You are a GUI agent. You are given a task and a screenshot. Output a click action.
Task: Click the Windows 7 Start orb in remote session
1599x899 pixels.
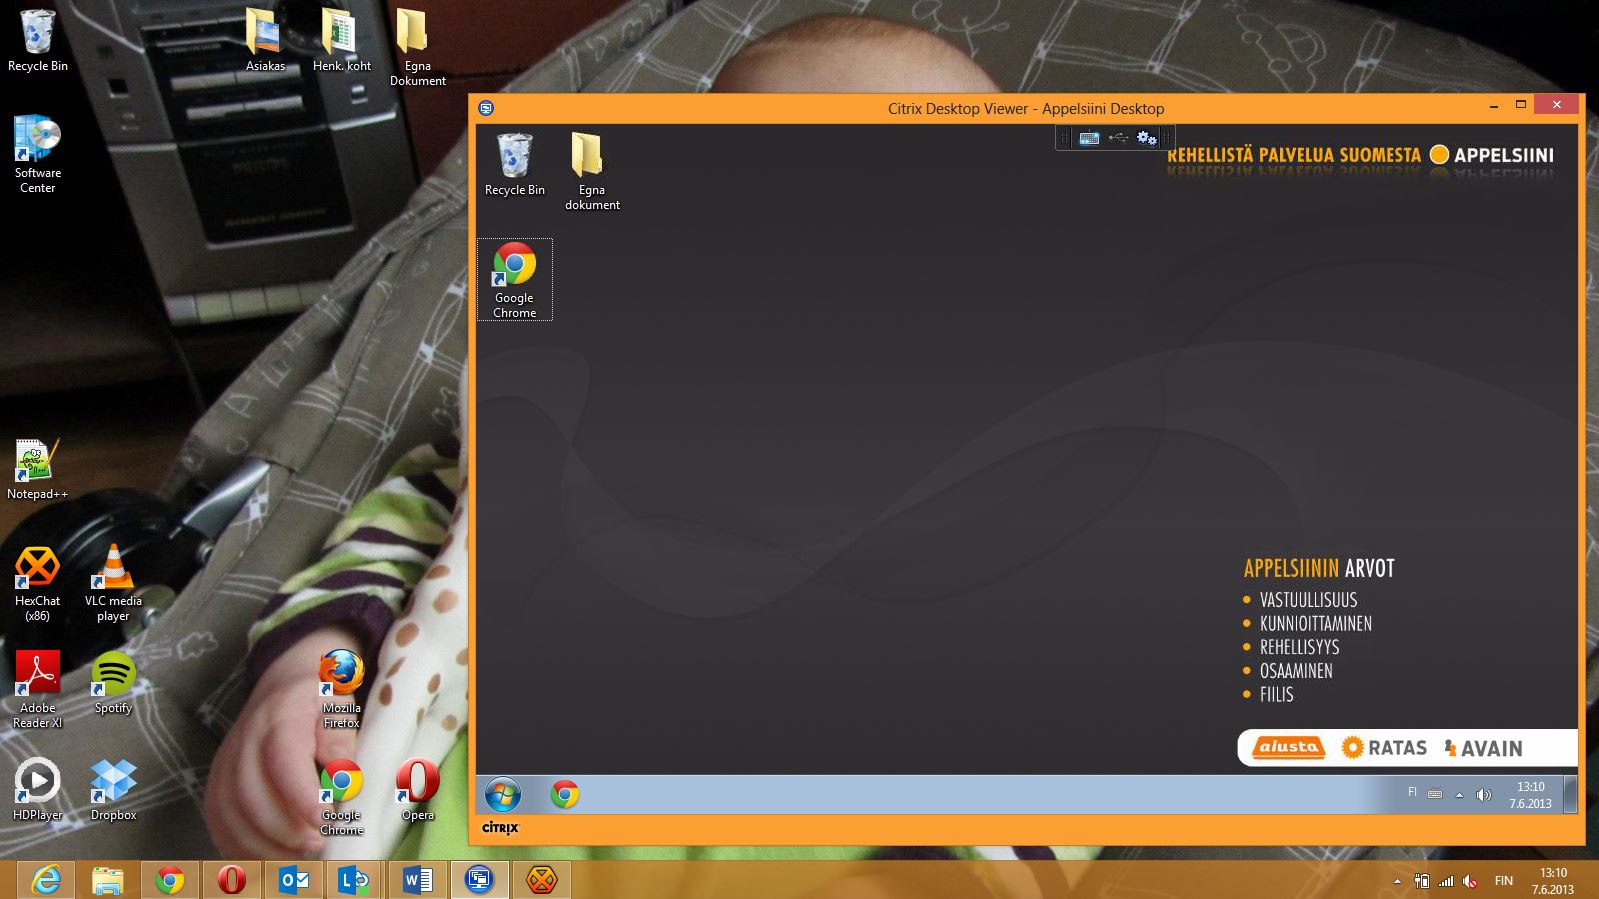coord(503,795)
